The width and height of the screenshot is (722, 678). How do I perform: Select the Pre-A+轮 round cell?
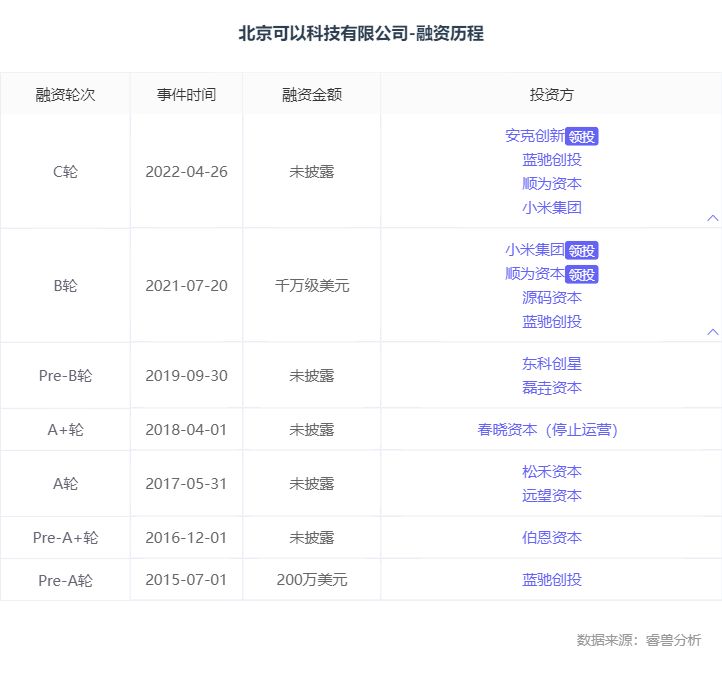click(65, 538)
